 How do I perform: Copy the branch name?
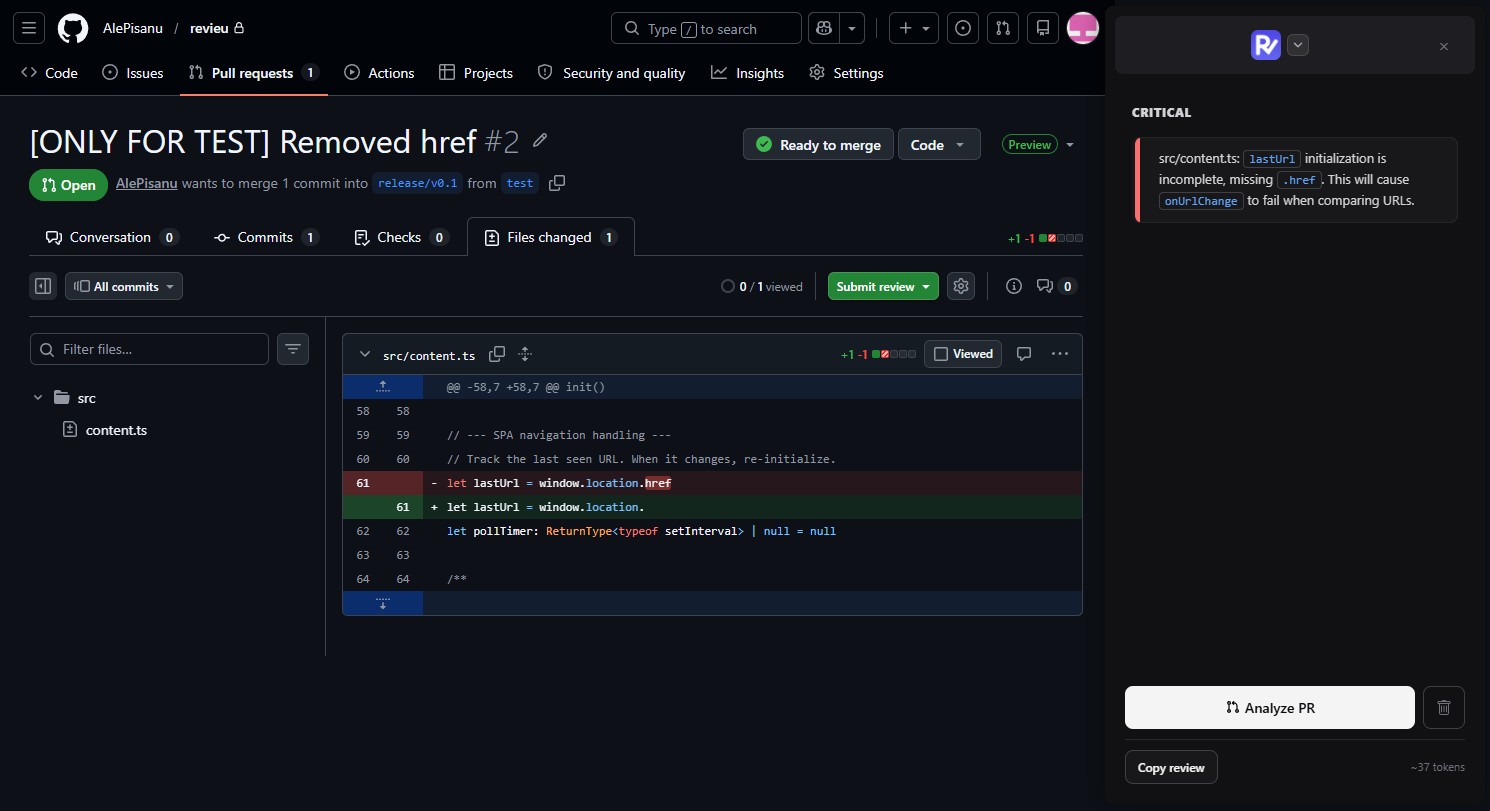(x=557, y=183)
